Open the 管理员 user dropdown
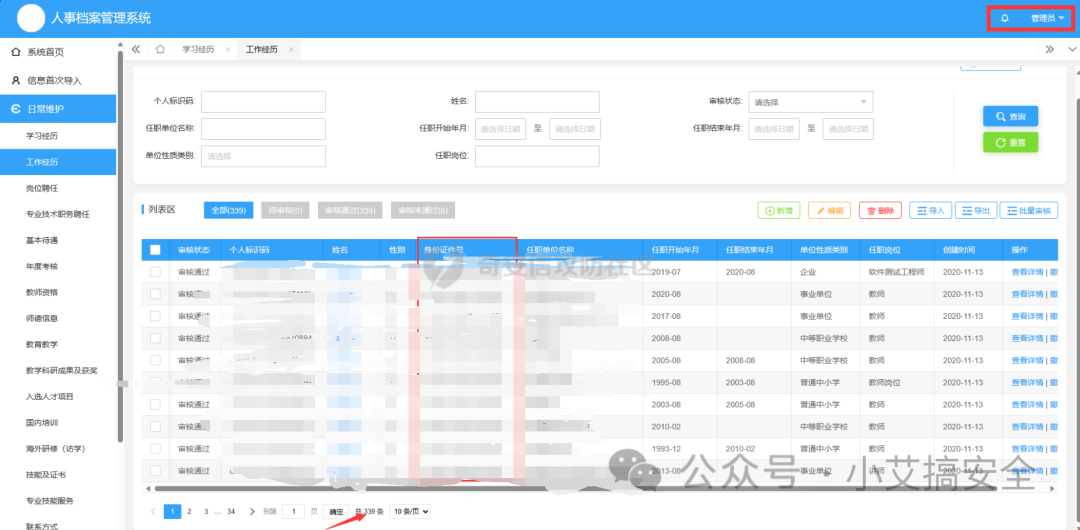Viewport: 1080px width, 530px height. click(1047, 19)
